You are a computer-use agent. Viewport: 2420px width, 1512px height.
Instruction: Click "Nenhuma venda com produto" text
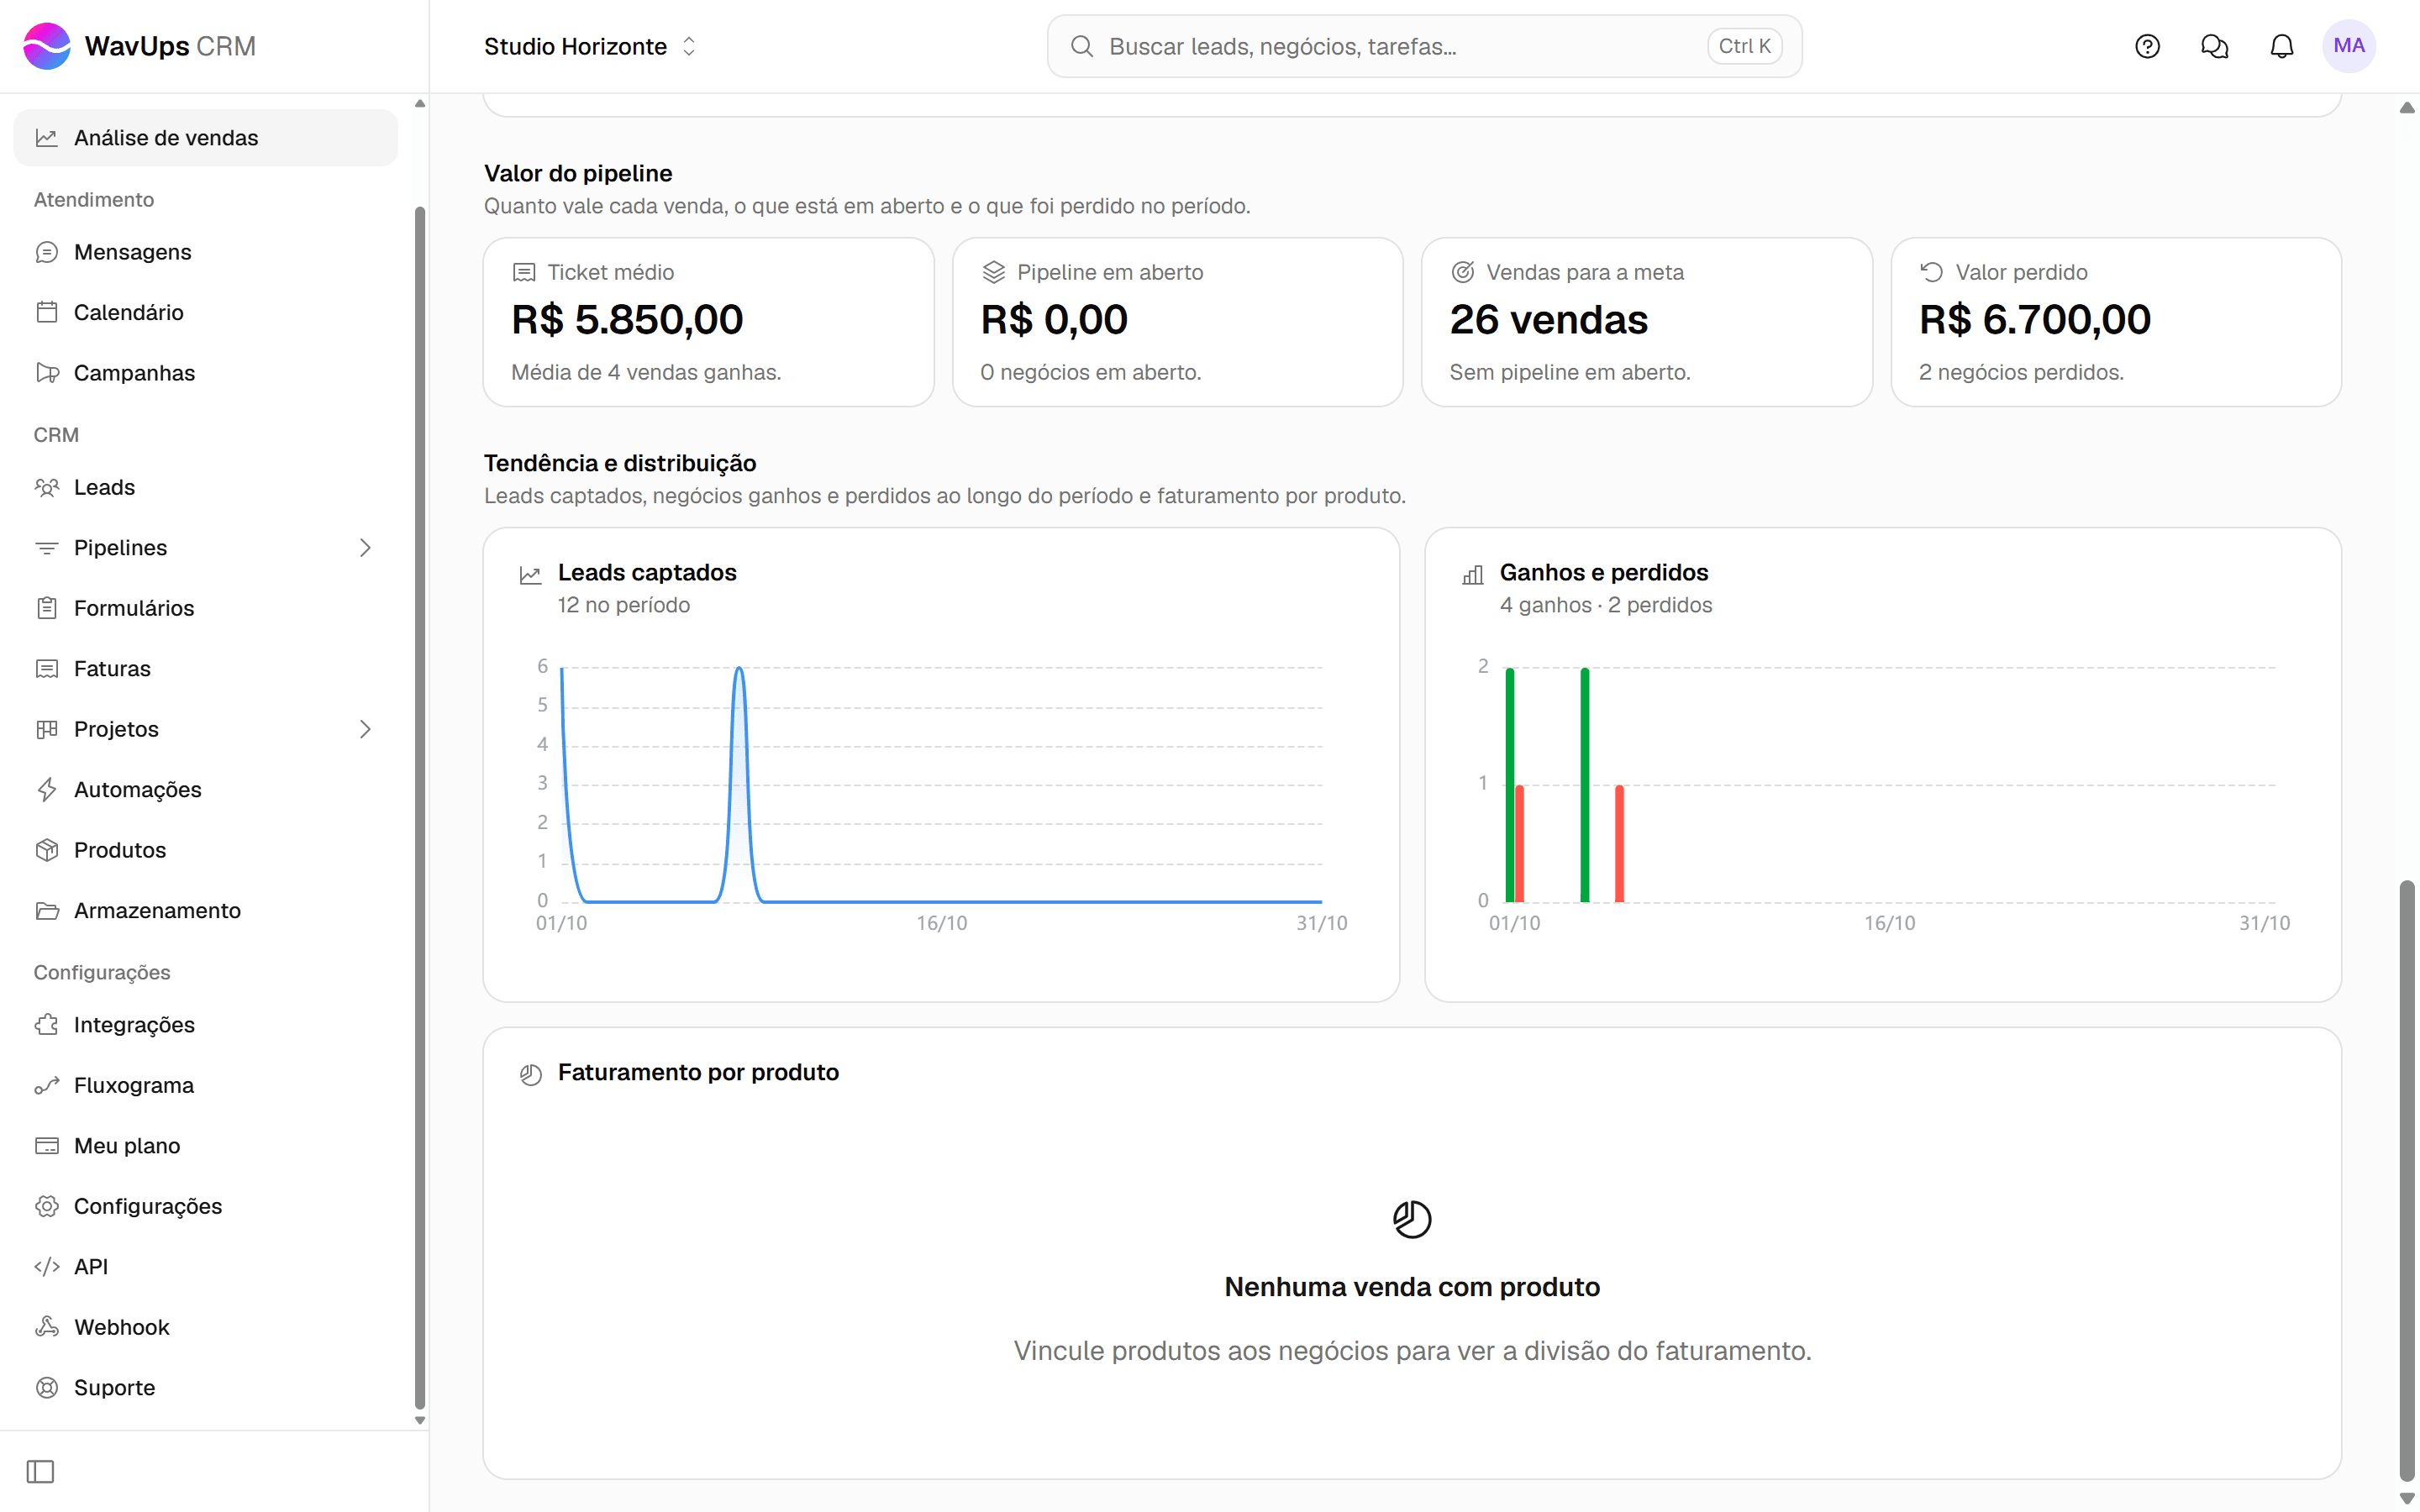point(1412,1287)
